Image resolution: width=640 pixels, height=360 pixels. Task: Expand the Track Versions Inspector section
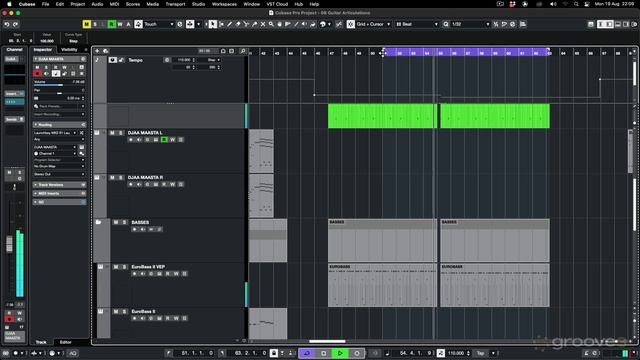[x=60, y=185]
